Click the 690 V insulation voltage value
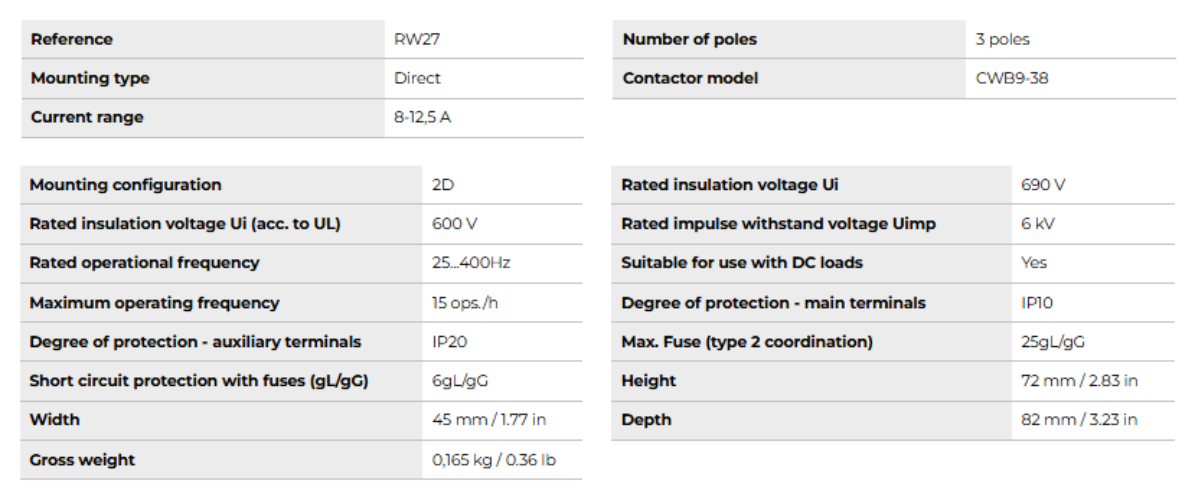This screenshot has width=1195, height=500. pyautogui.click(x=1043, y=185)
